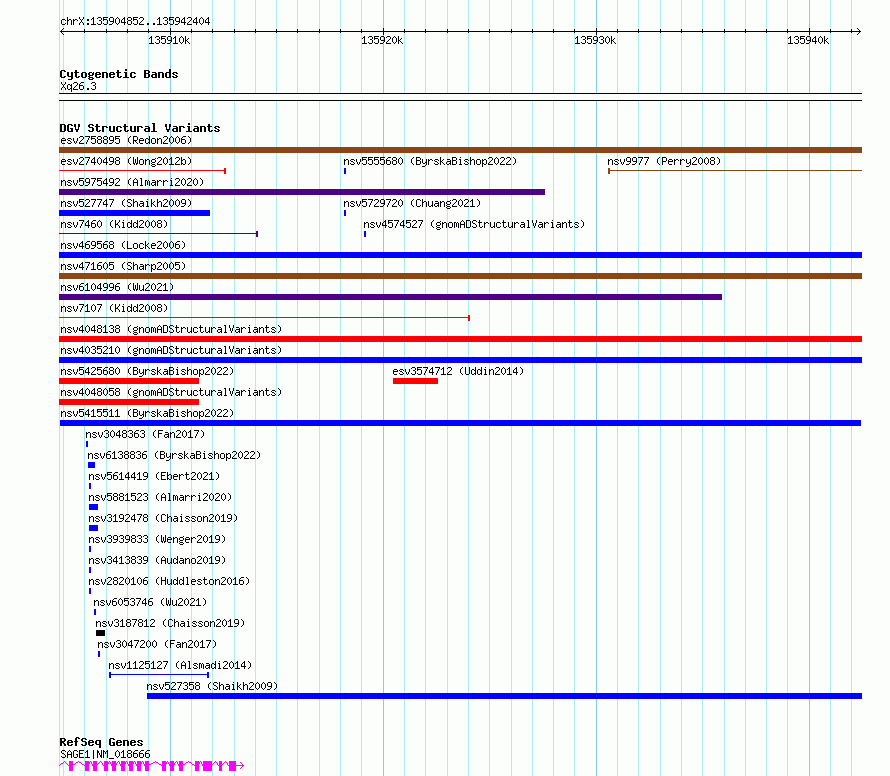890x776 pixels.
Task: Click the brown esv2758895 variant bar
Action: [x=460, y=150]
